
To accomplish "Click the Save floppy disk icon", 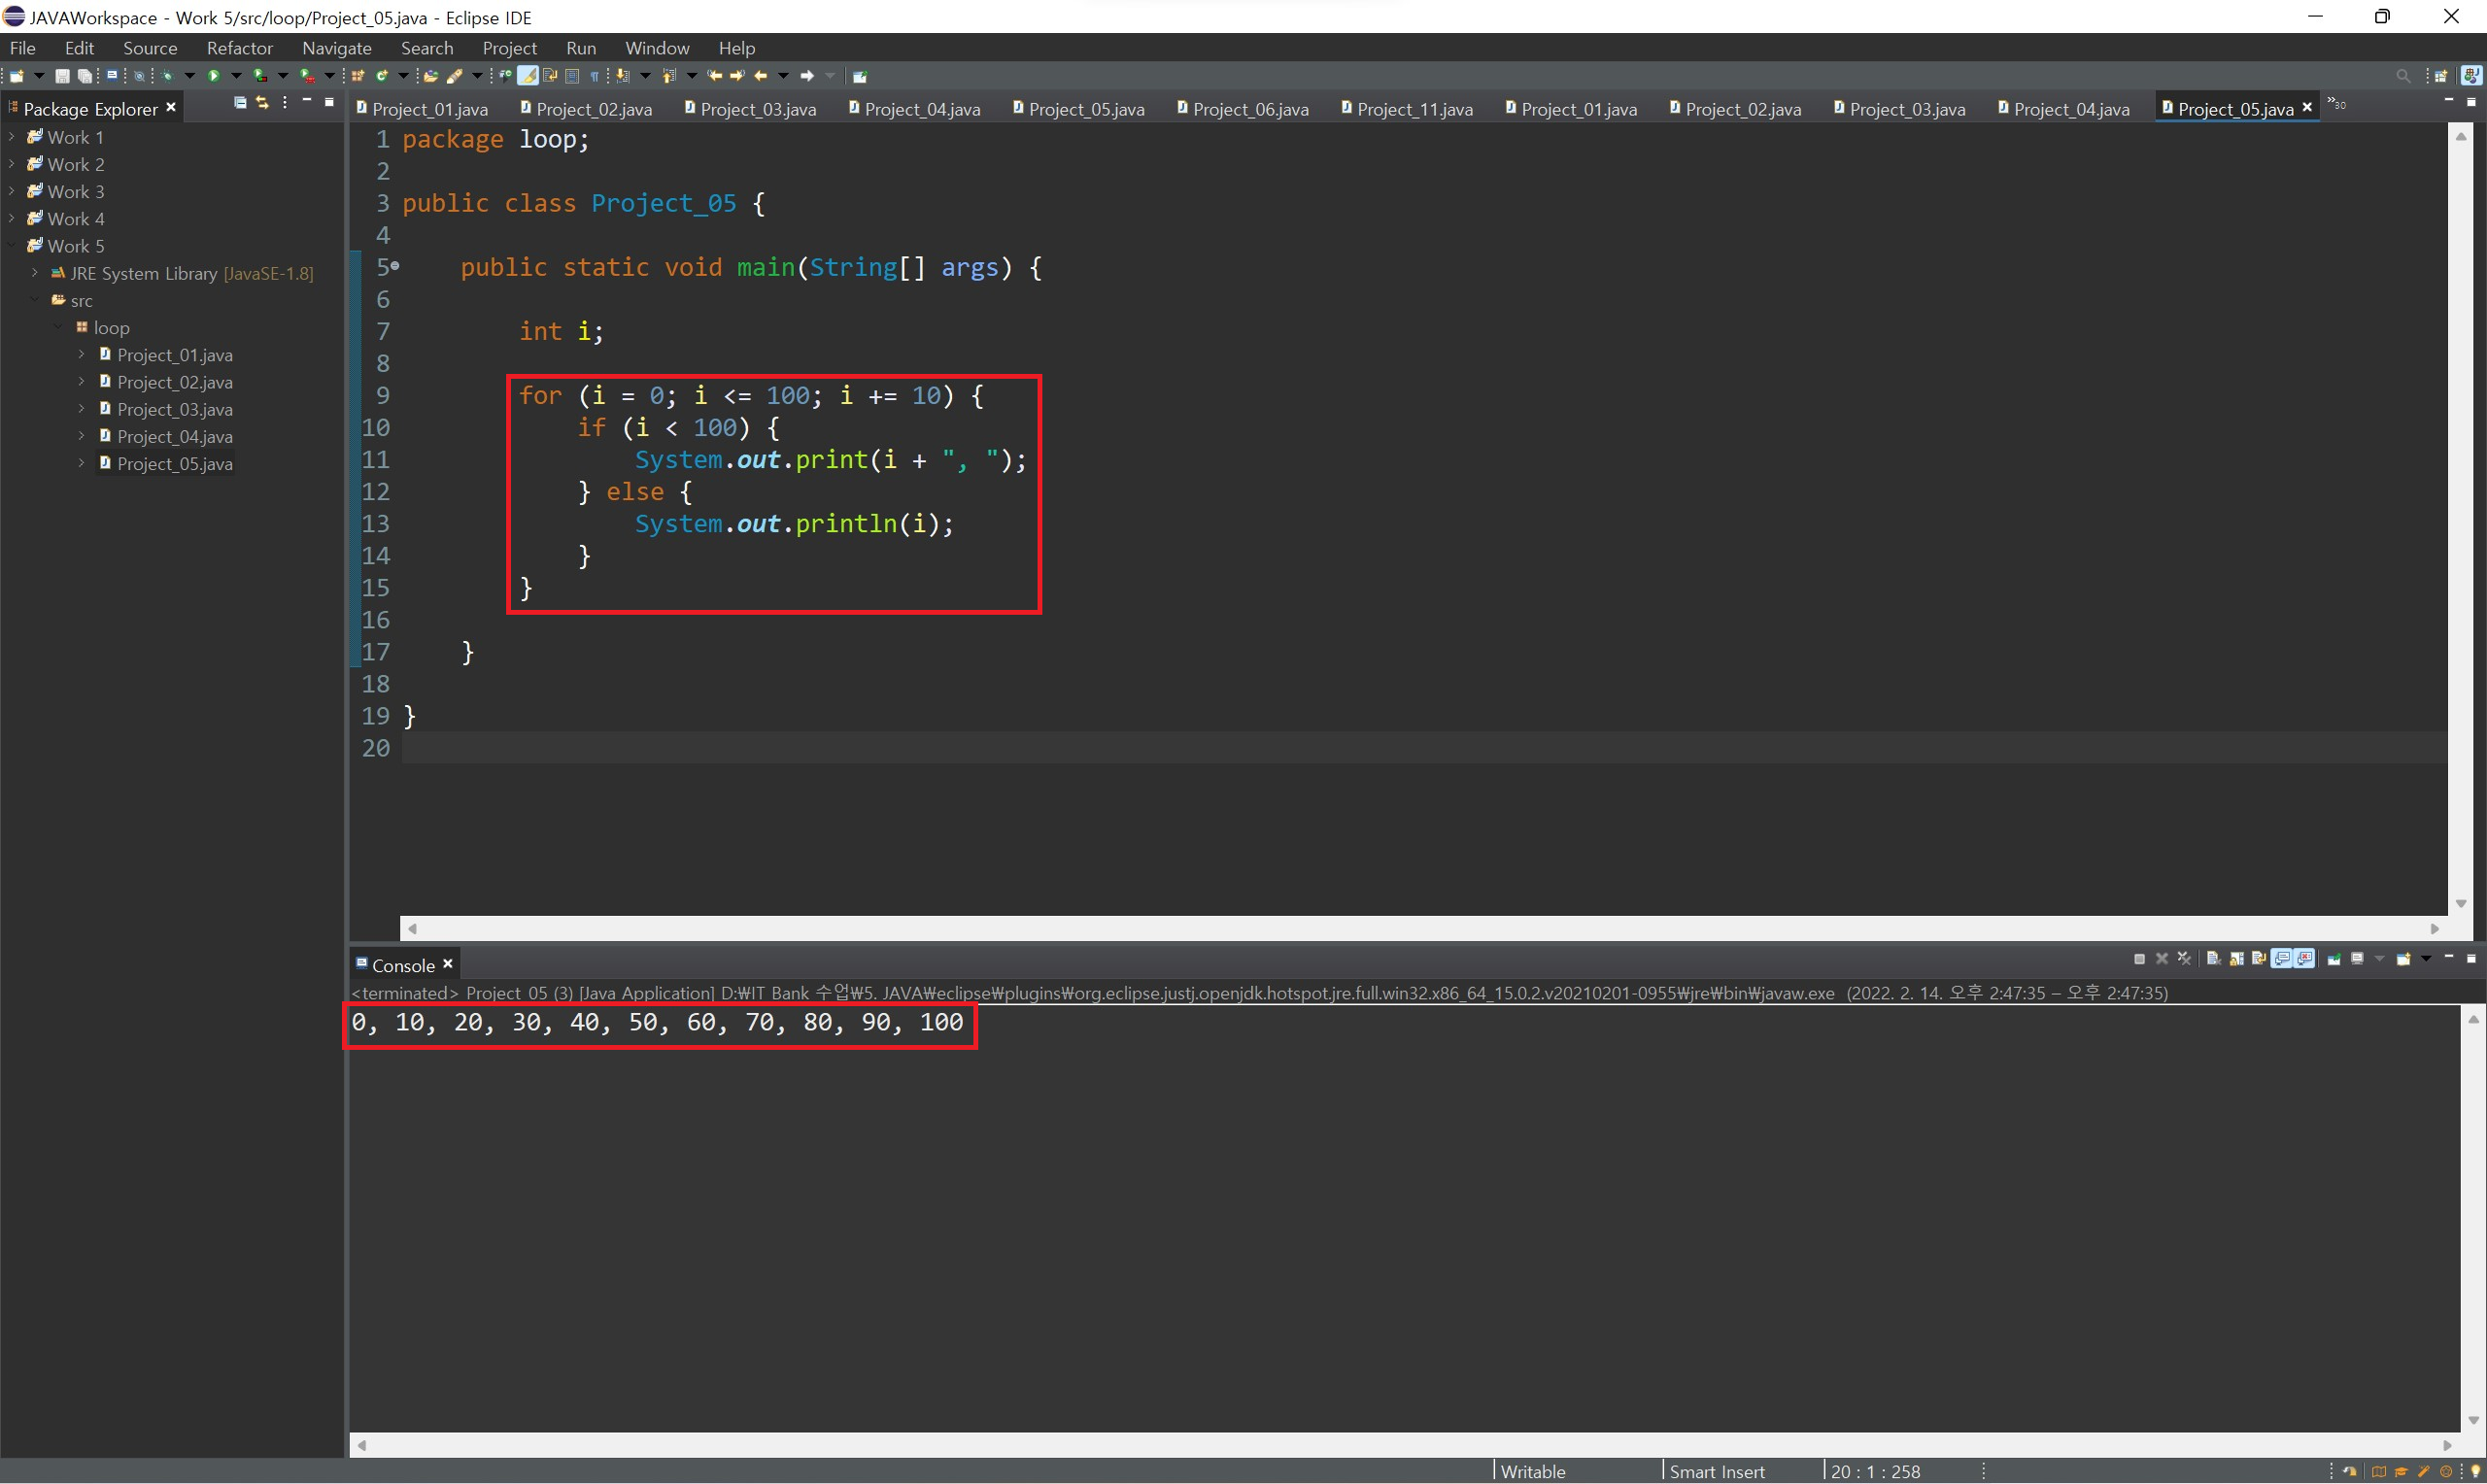I will [62, 76].
